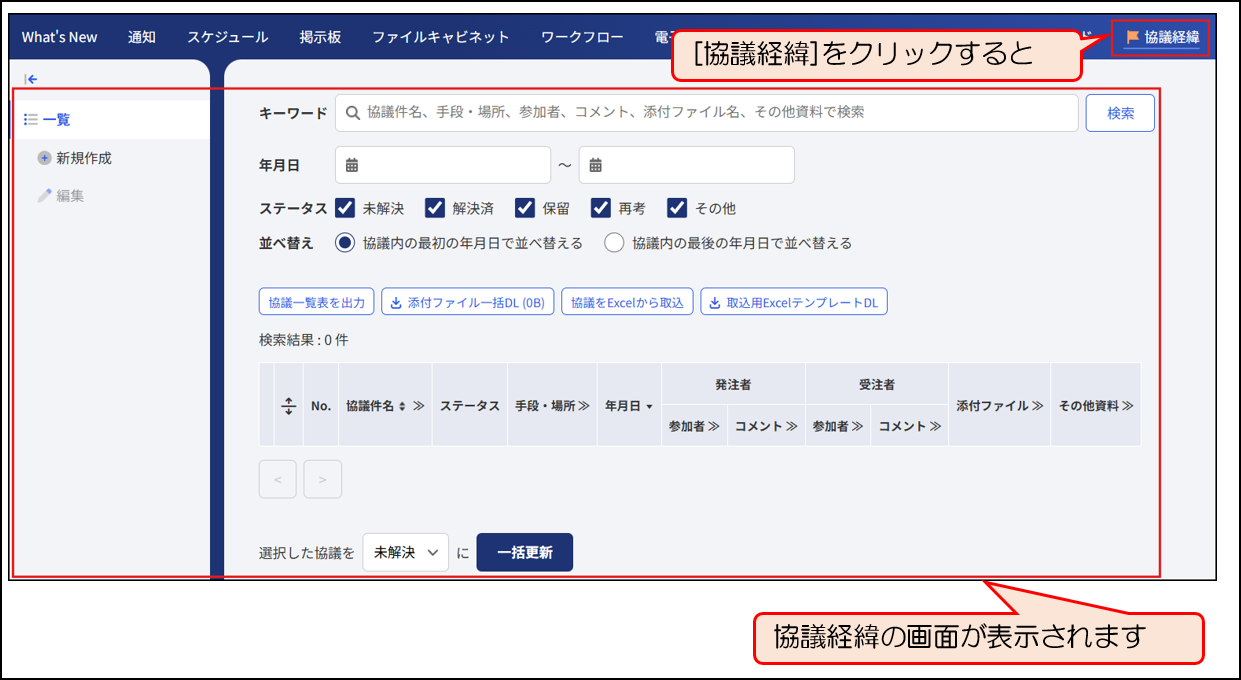Expand the 協議件名 column with the chevron
The width and height of the screenshot is (1241, 680).
[419, 406]
